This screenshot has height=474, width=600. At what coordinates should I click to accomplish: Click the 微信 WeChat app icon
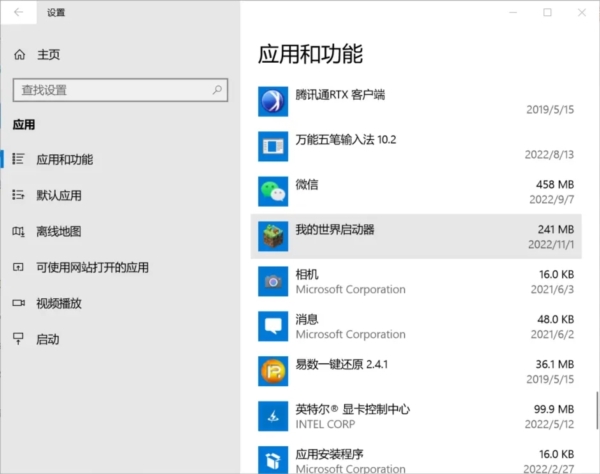tap(273, 191)
